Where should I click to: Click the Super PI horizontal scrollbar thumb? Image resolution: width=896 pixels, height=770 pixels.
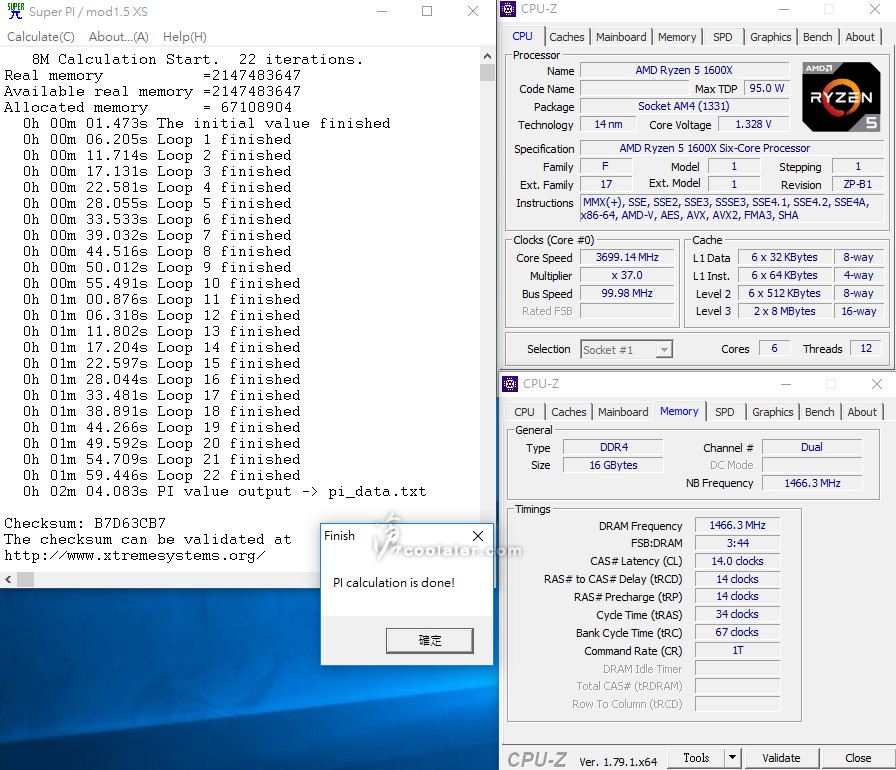(25, 579)
